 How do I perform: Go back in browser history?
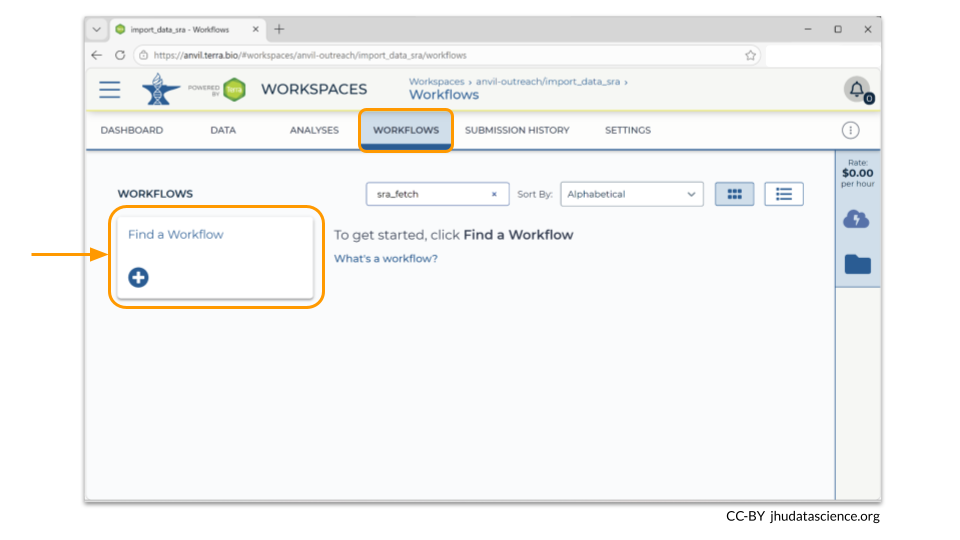pyautogui.click(x=97, y=55)
